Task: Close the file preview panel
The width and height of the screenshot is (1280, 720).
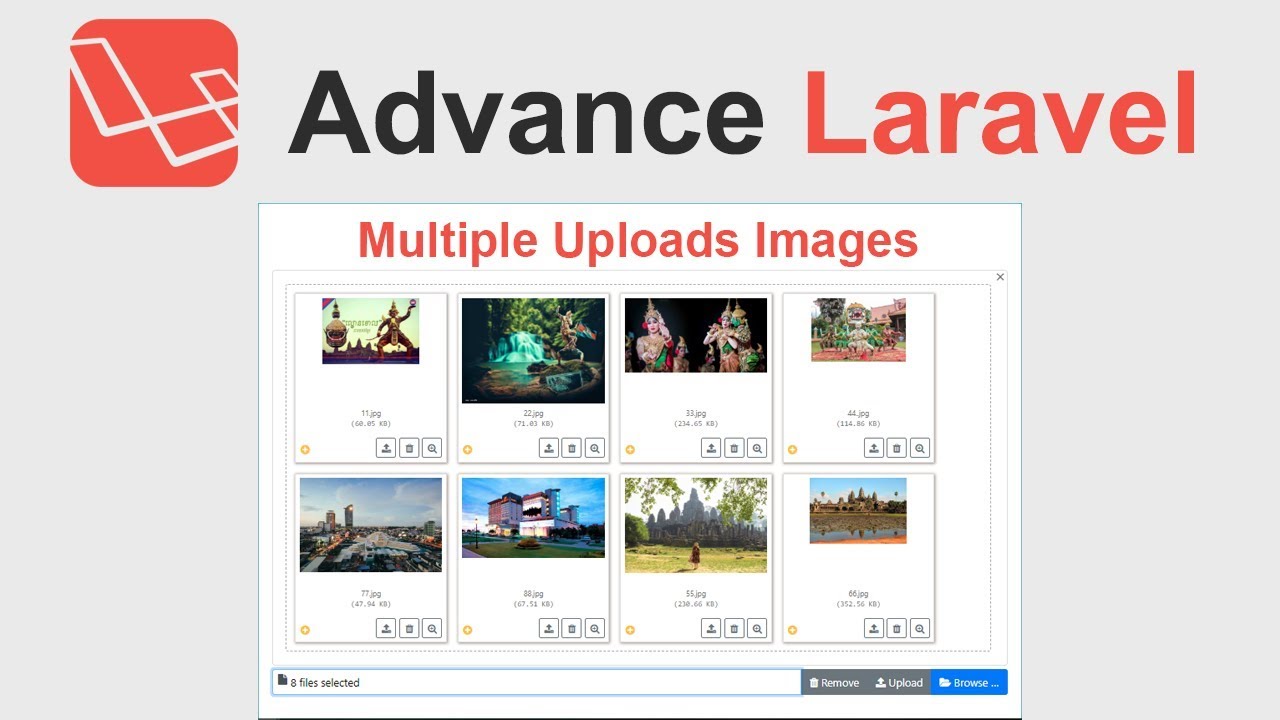Action: pyautogui.click(x=1000, y=277)
